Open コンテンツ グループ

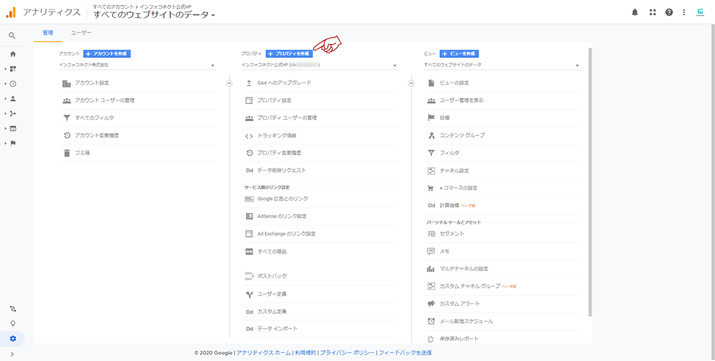[x=502, y=135]
